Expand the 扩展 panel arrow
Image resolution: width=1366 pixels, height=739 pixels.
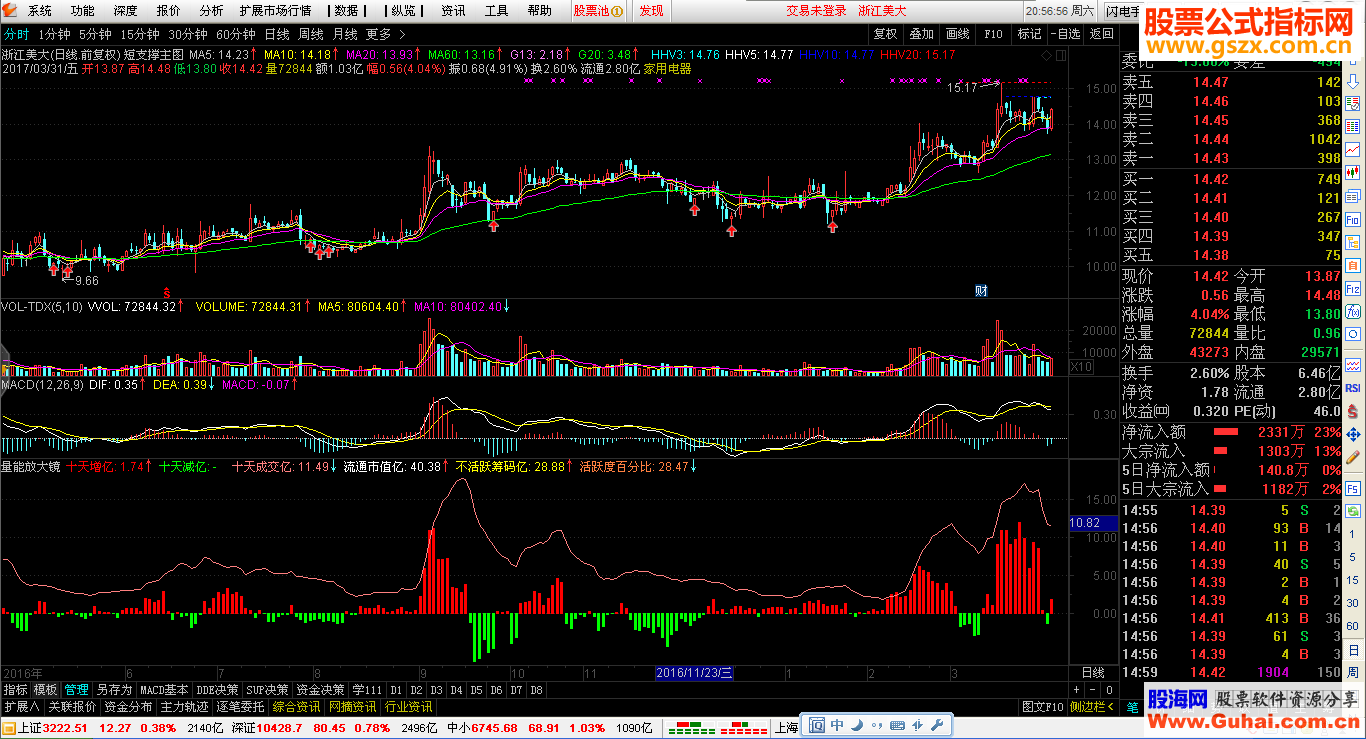click(22, 707)
